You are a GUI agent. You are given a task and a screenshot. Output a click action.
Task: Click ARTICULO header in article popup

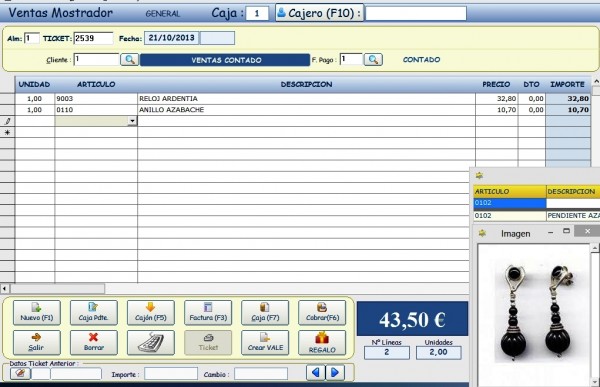510,191
